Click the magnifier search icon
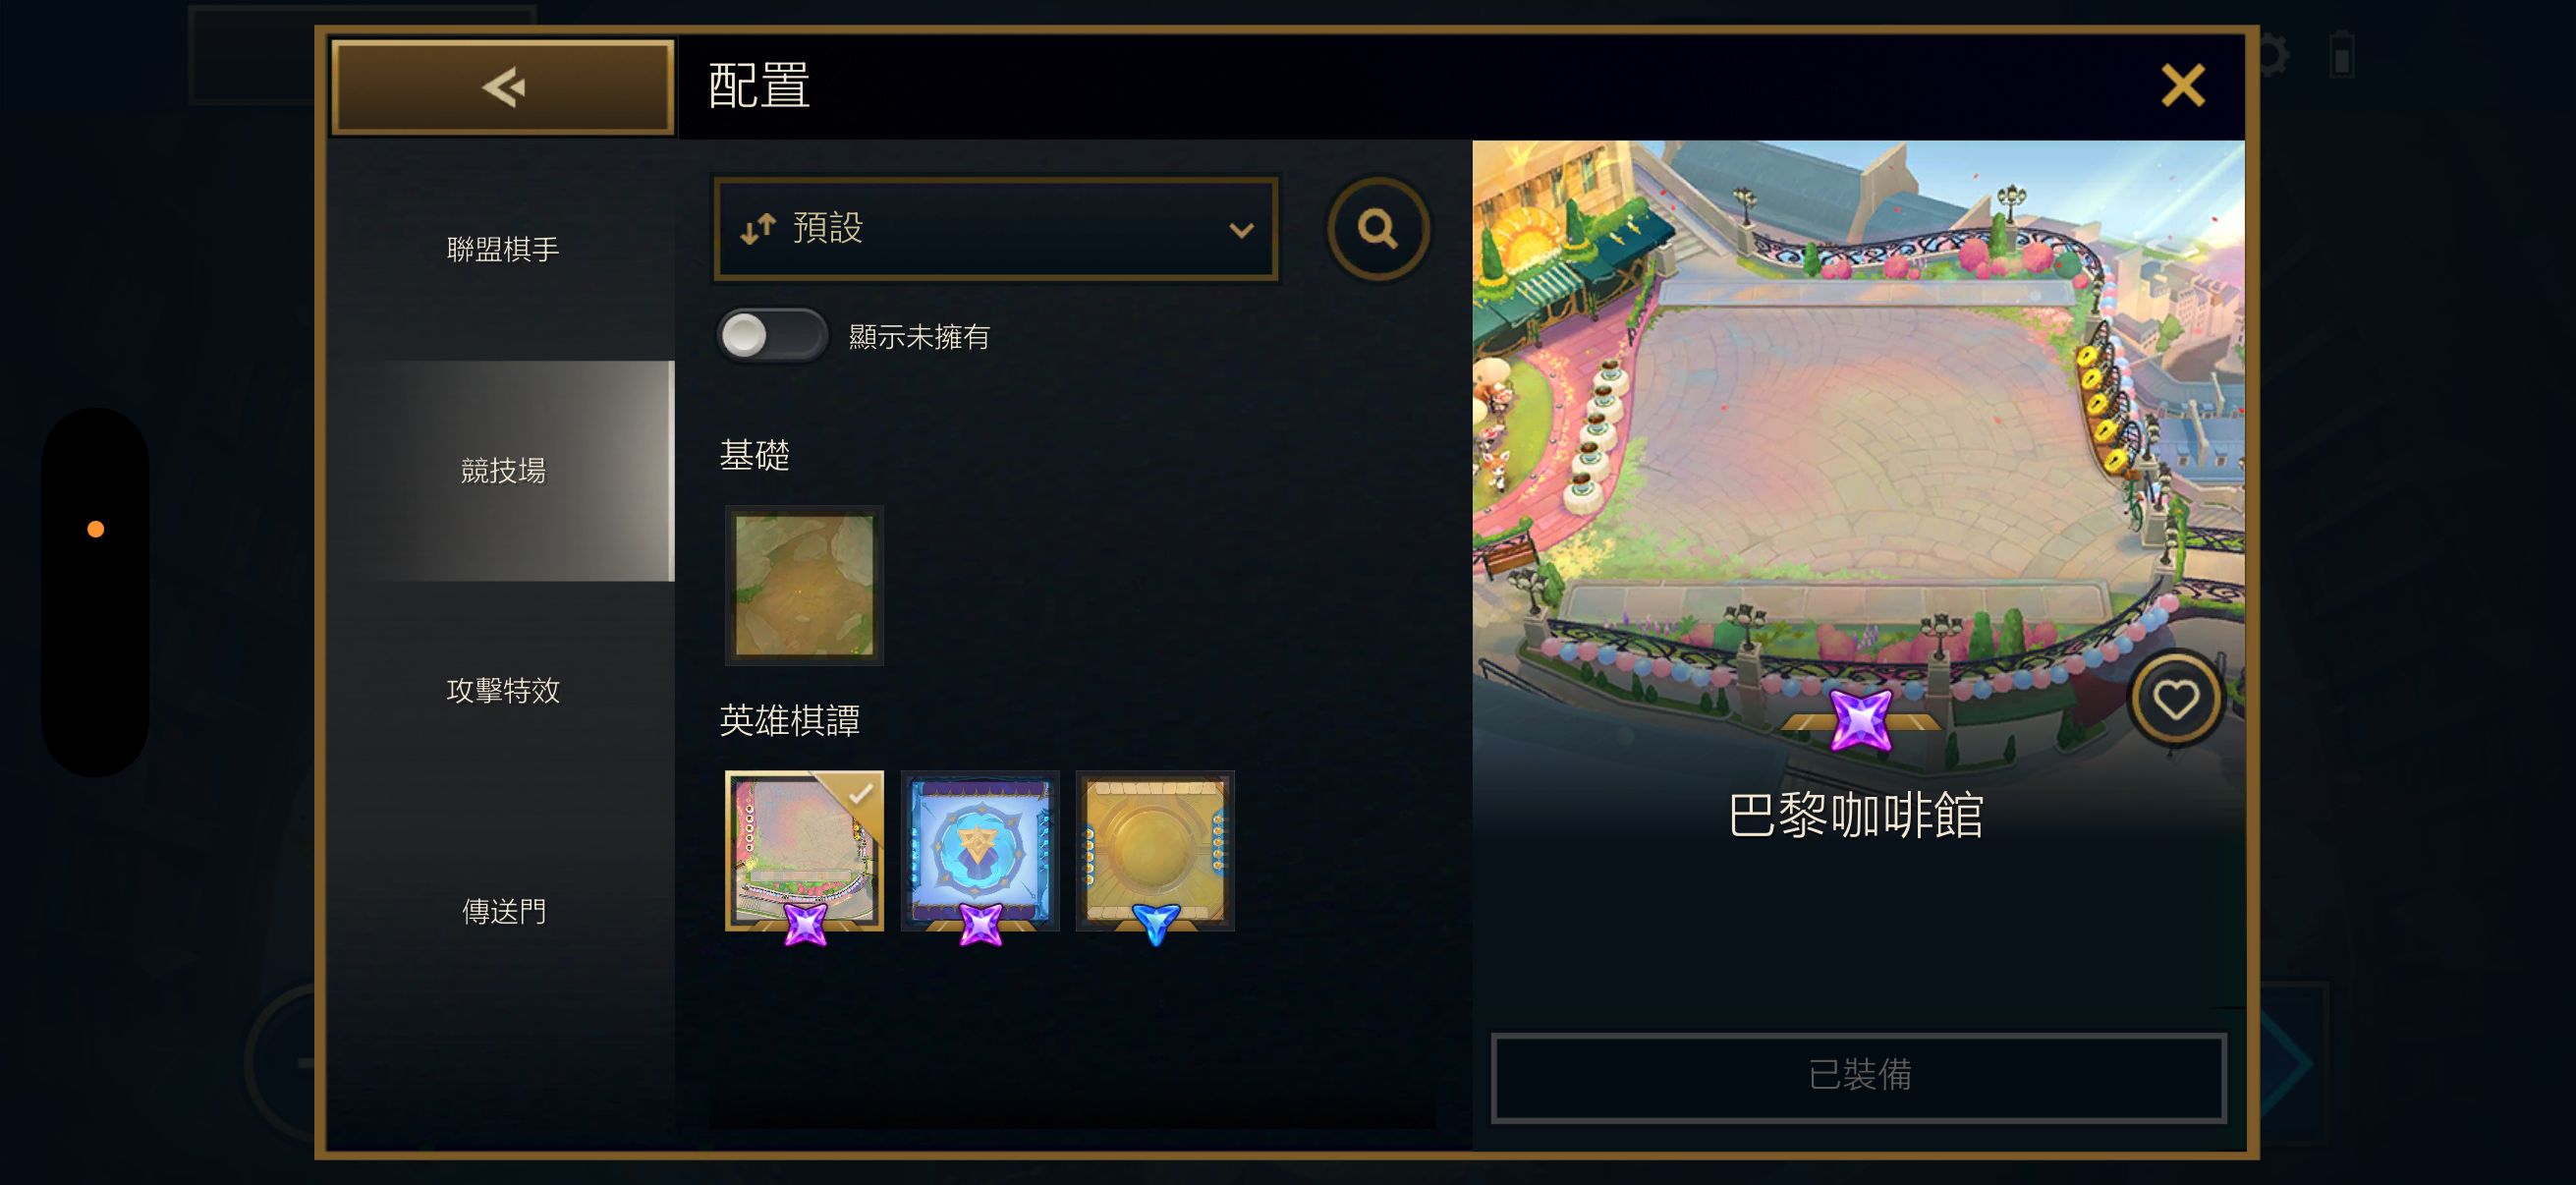 tap(1378, 229)
